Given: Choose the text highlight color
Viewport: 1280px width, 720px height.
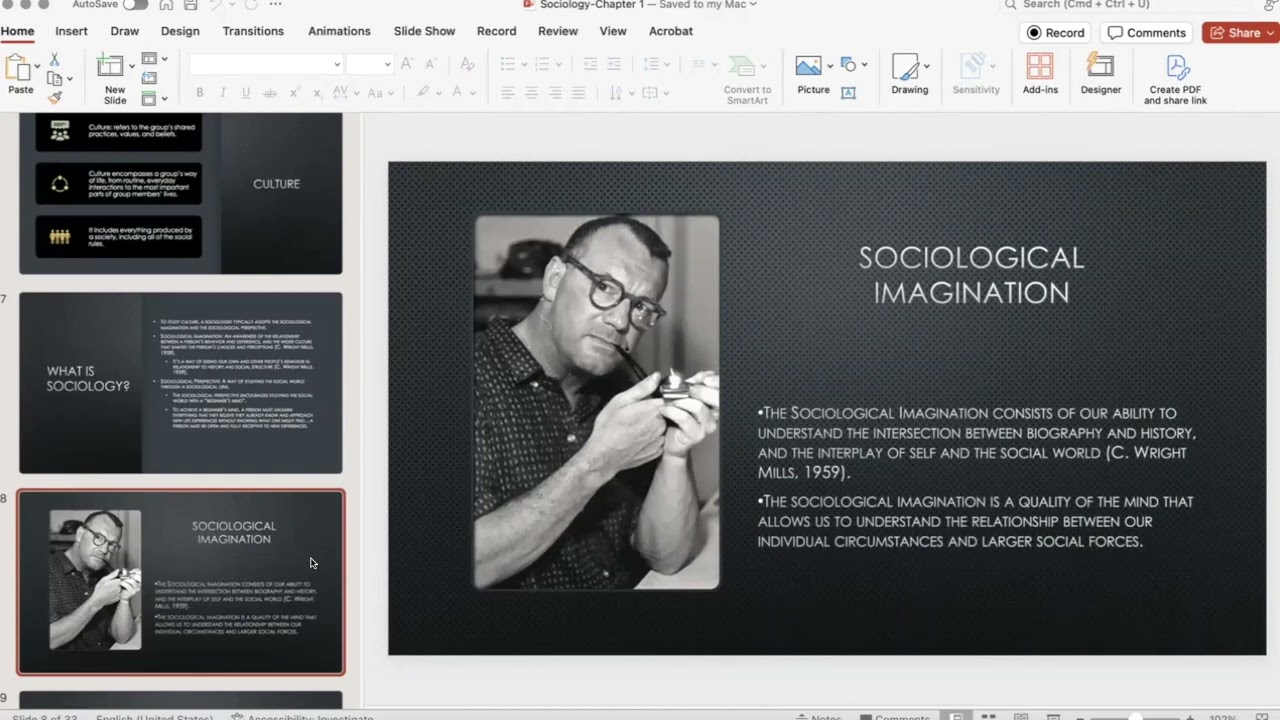Looking at the screenshot, I should [428, 93].
